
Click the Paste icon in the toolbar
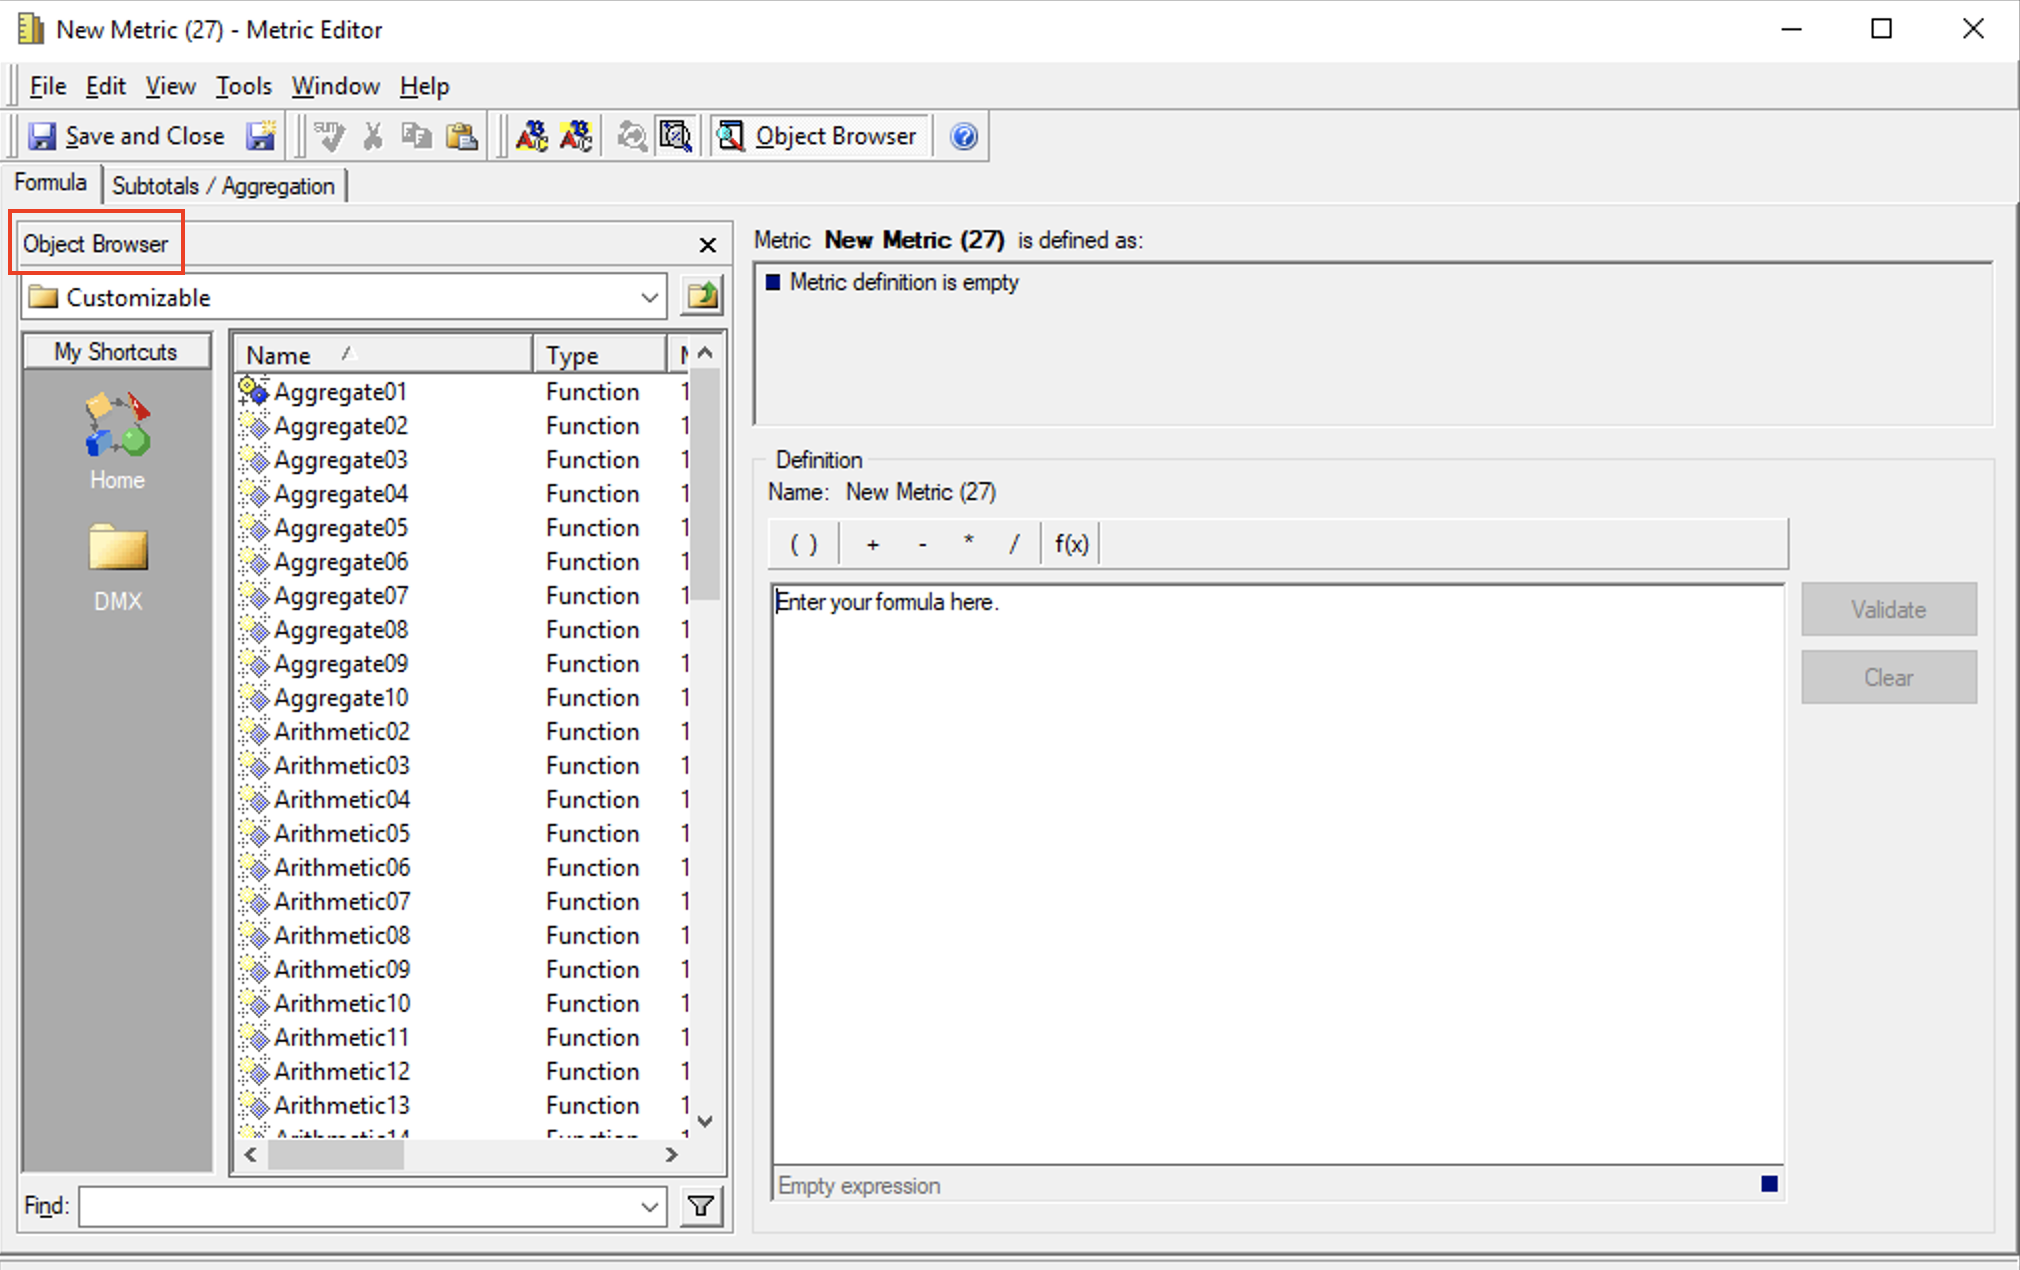point(461,134)
